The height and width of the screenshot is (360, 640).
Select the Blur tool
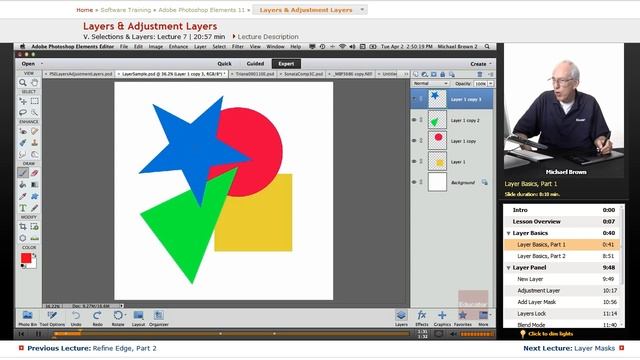click(x=23, y=154)
